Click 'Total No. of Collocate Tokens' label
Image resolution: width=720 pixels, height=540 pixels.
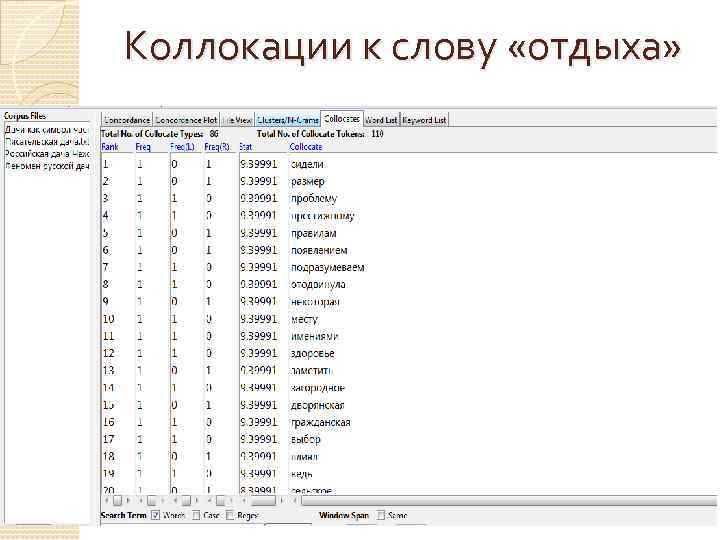click(x=311, y=134)
